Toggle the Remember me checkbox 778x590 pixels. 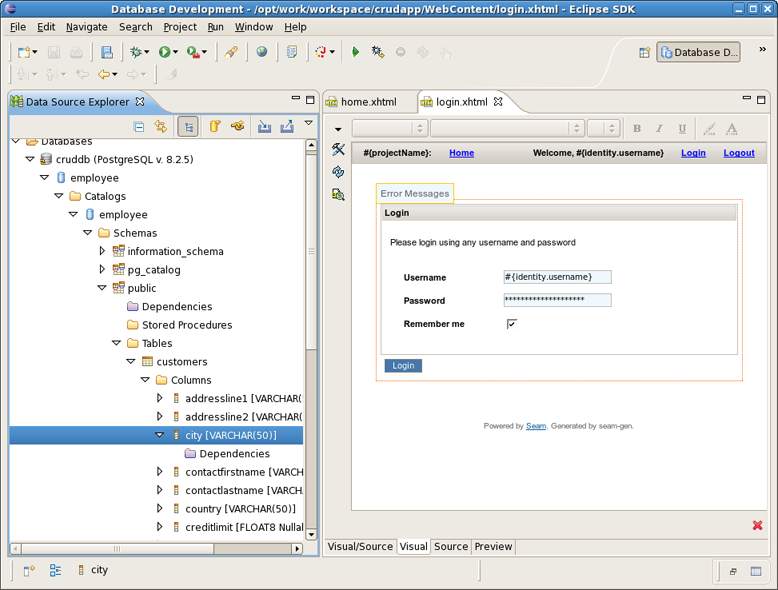pyautogui.click(x=512, y=324)
